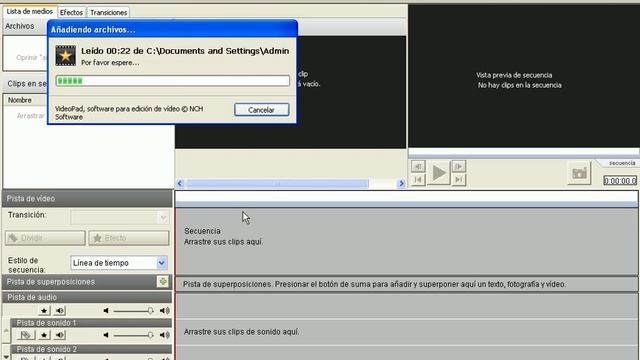Open the Efectos tab
This screenshot has width=640, height=360.
71,13
